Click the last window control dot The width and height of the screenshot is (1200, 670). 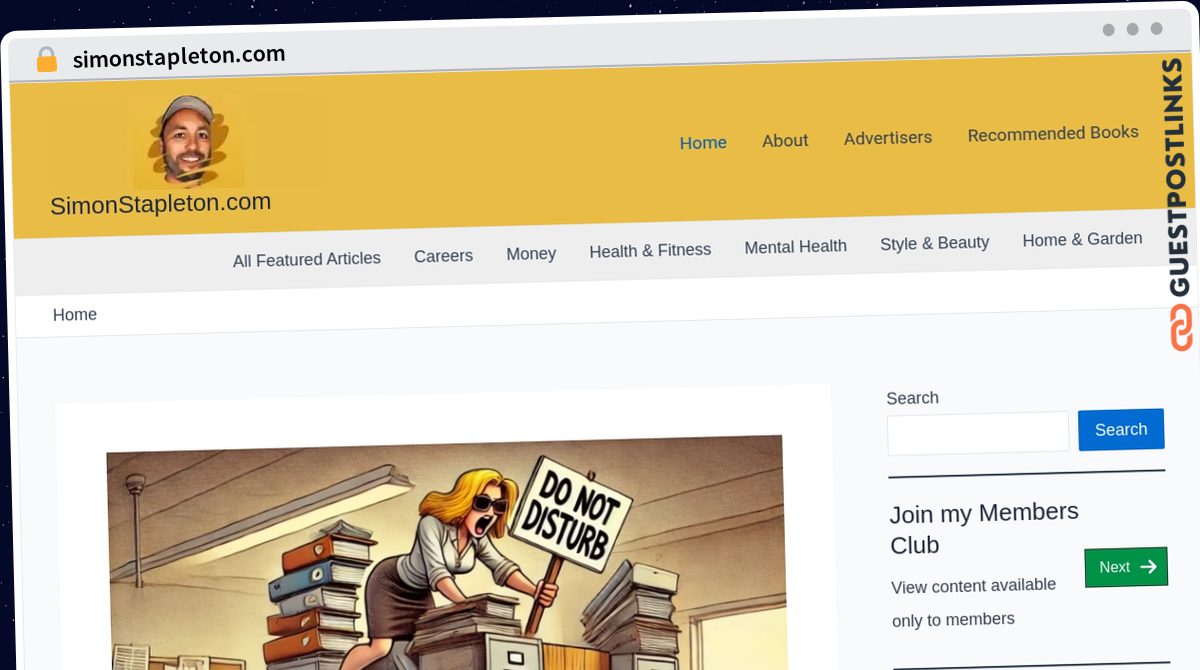1156,29
